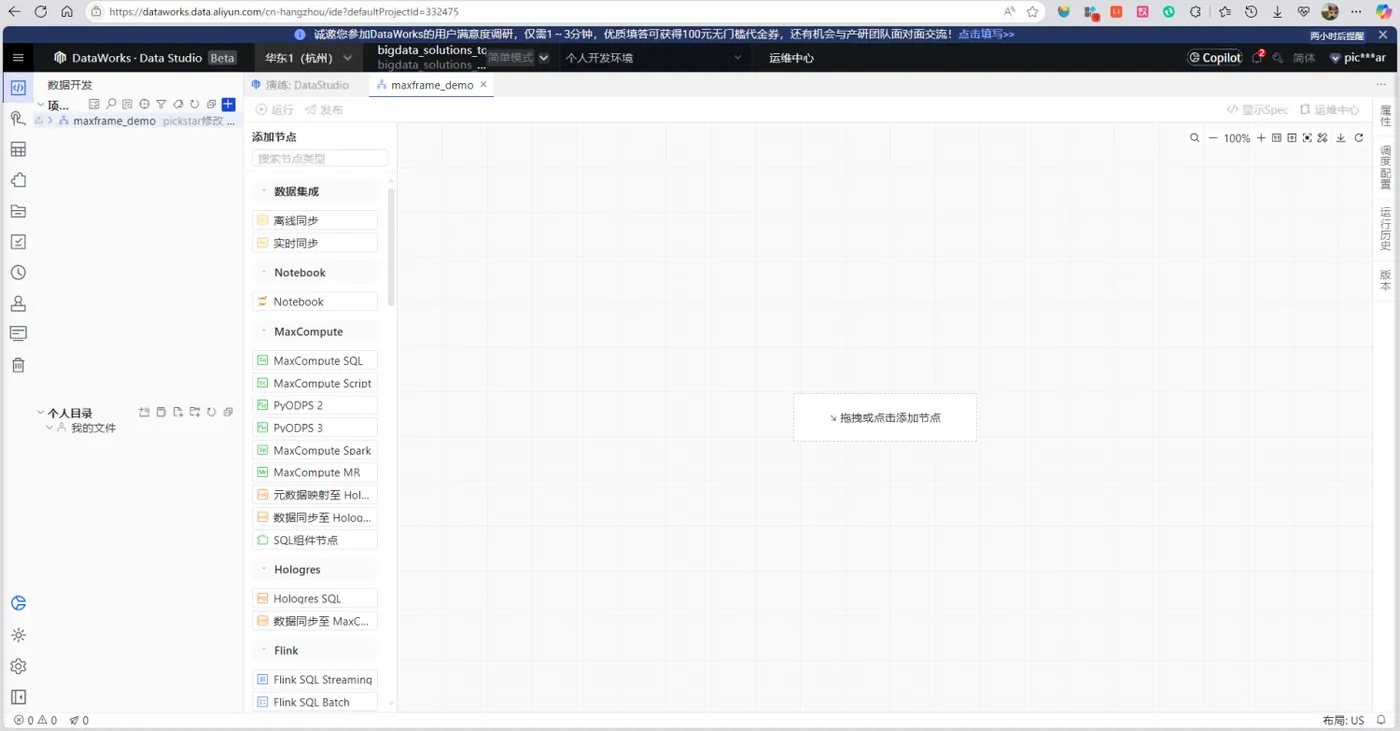
Task: Open the notification bell with badge
Action: click(x=1258, y=58)
